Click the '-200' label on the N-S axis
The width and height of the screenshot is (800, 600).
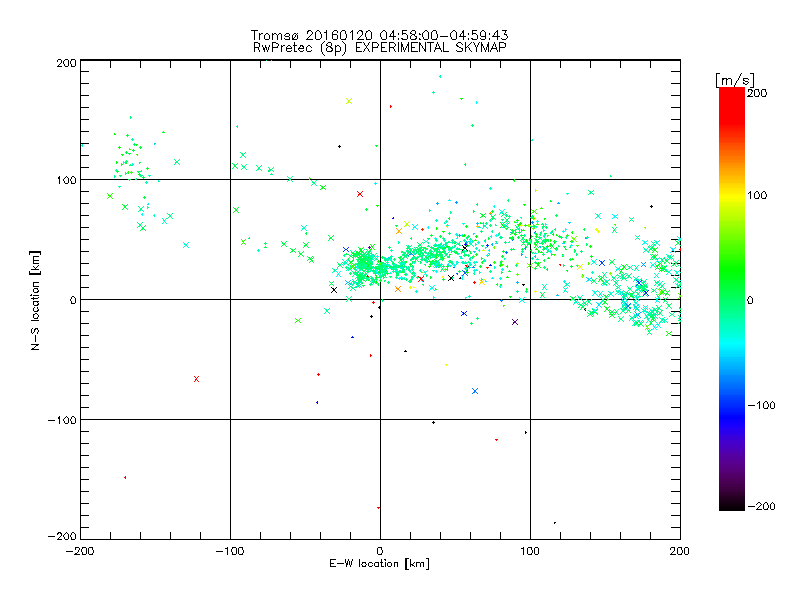[62, 536]
